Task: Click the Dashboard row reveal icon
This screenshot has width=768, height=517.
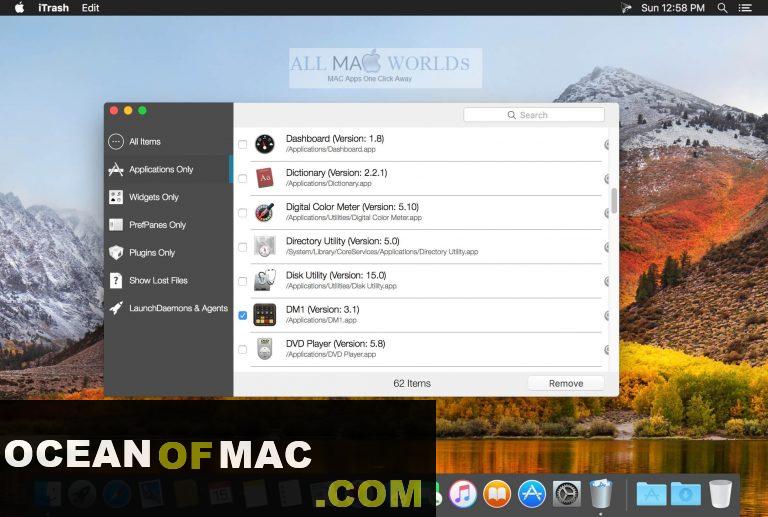Action: (x=607, y=144)
